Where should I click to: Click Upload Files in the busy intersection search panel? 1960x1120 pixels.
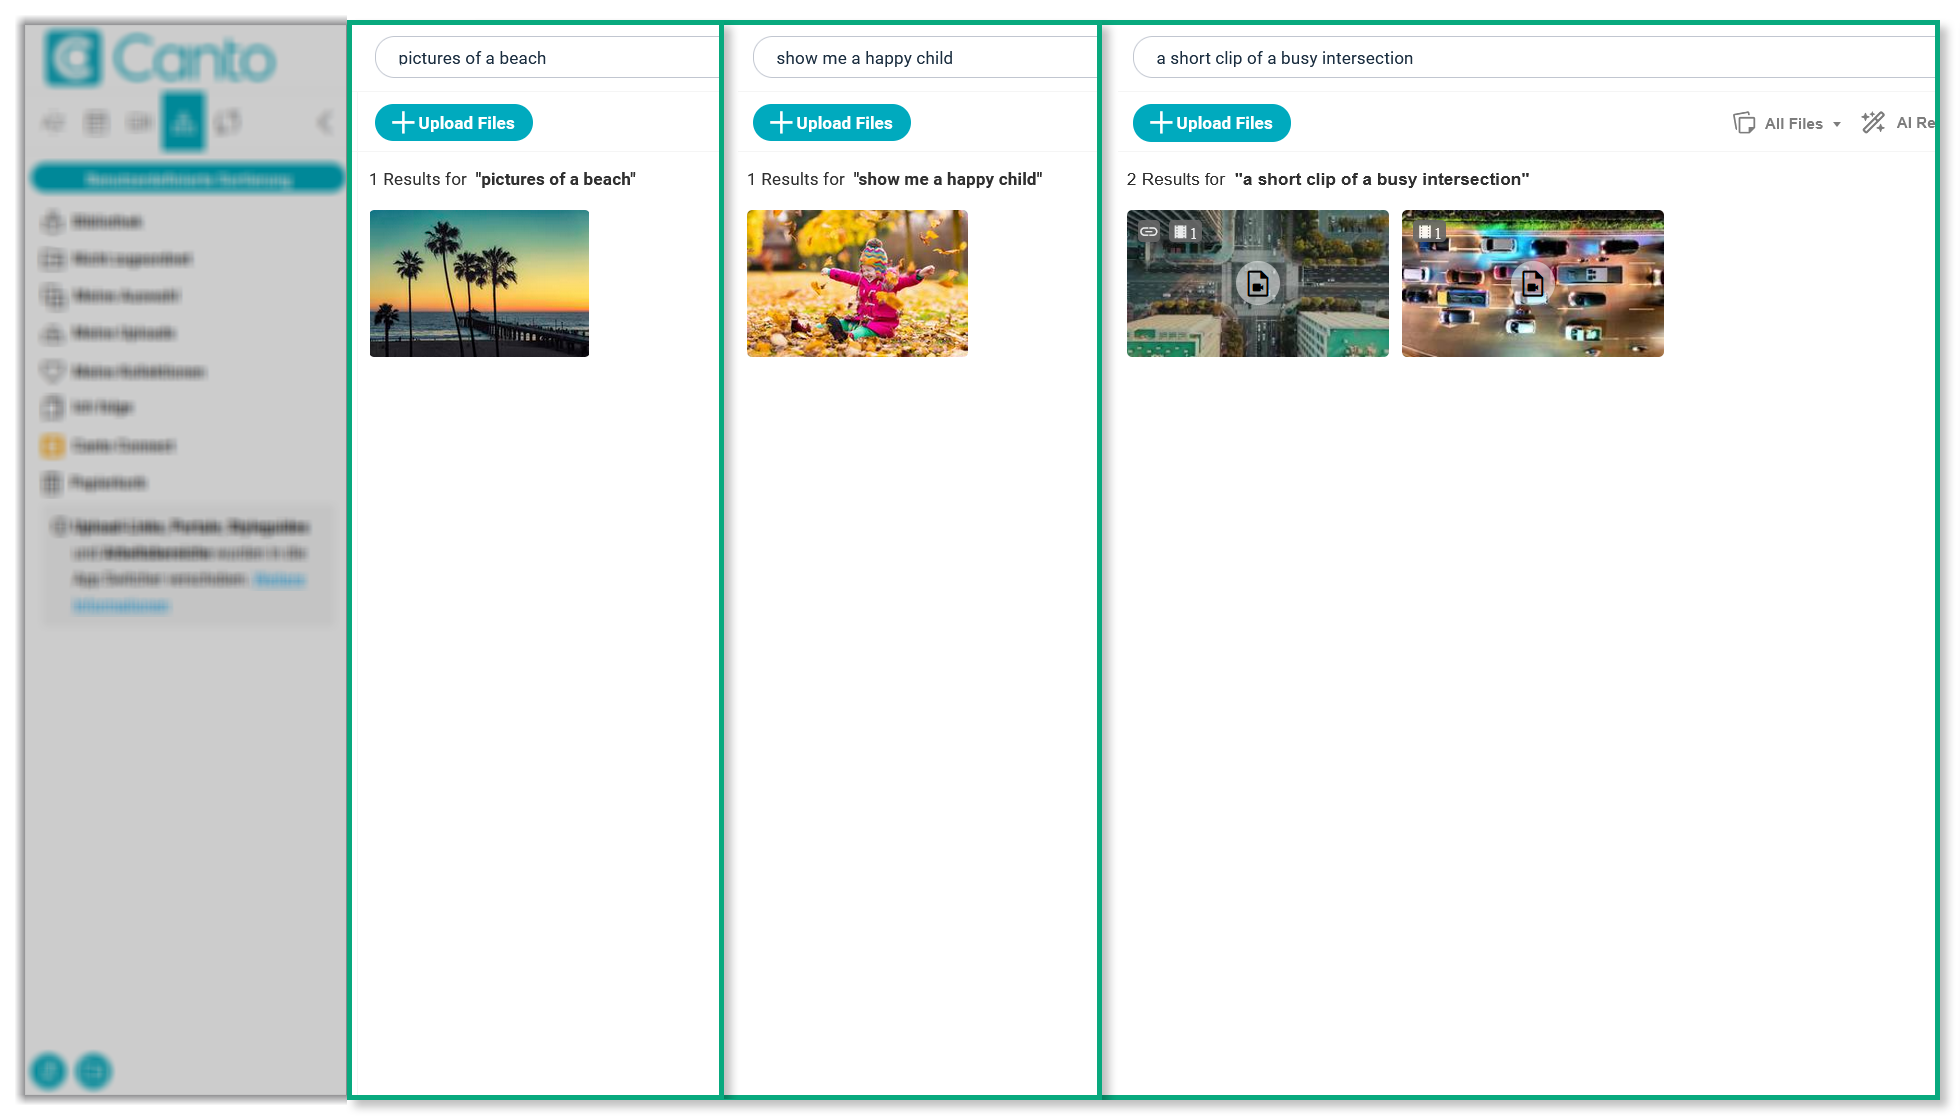[1211, 123]
